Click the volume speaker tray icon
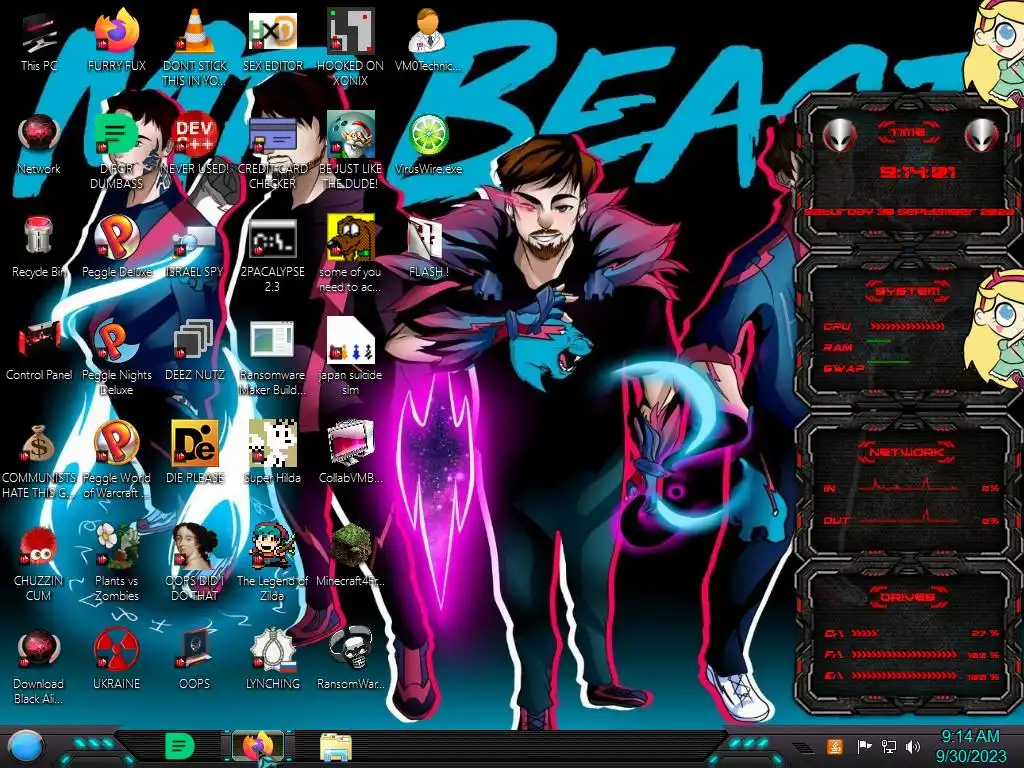Viewport: 1024px width, 768px height. tap(913, 746)
